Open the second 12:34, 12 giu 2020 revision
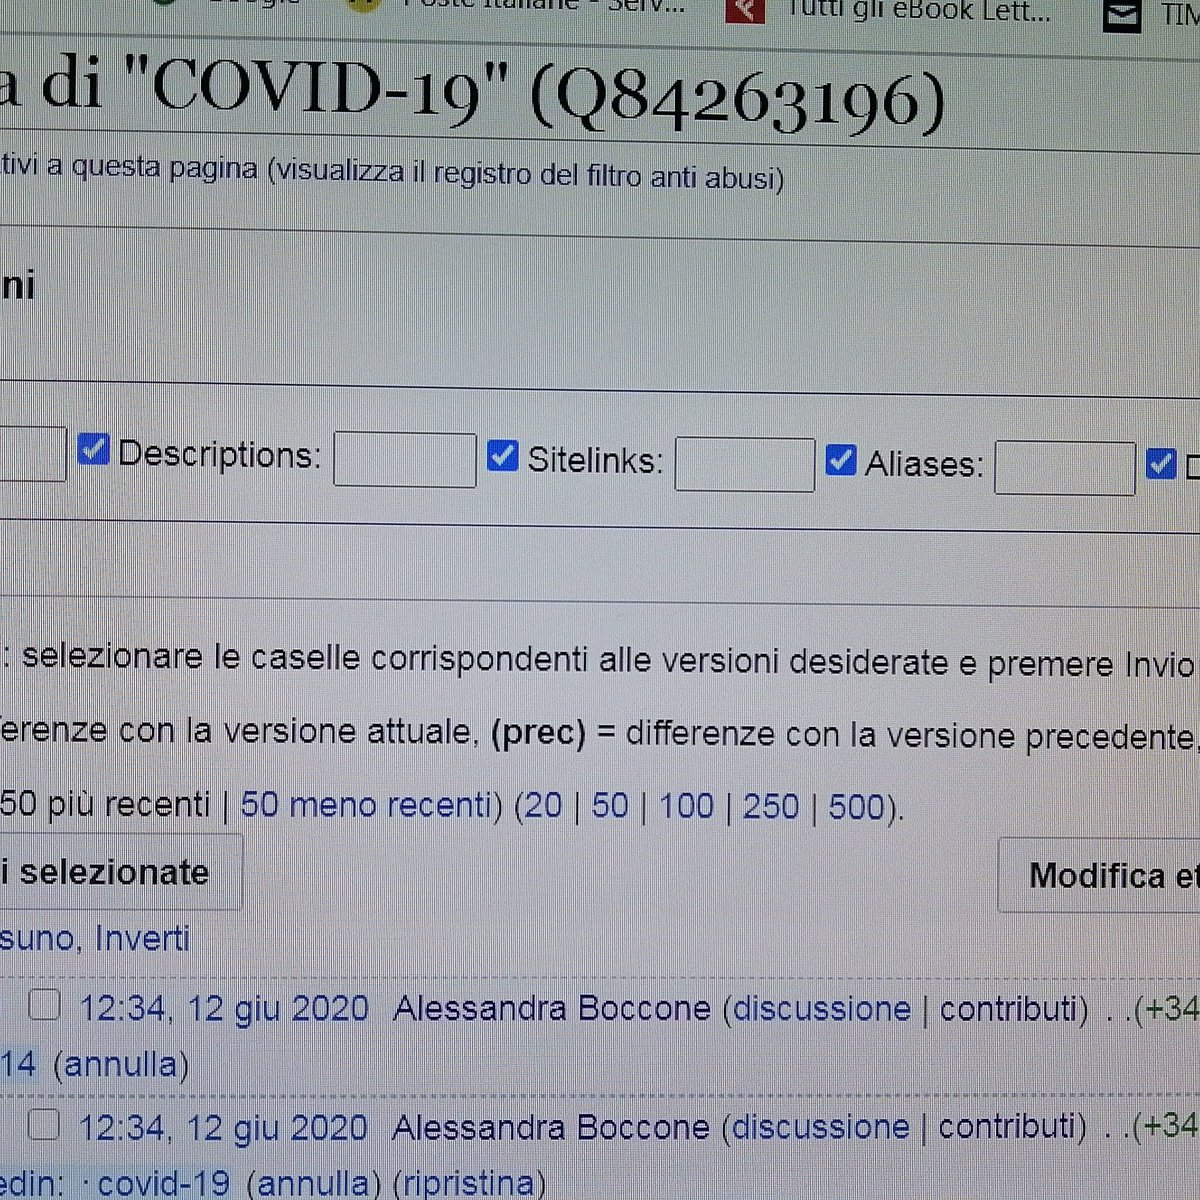Image resolution: width=1200 pixels, height=1200 pixels. click(223, 1128)
